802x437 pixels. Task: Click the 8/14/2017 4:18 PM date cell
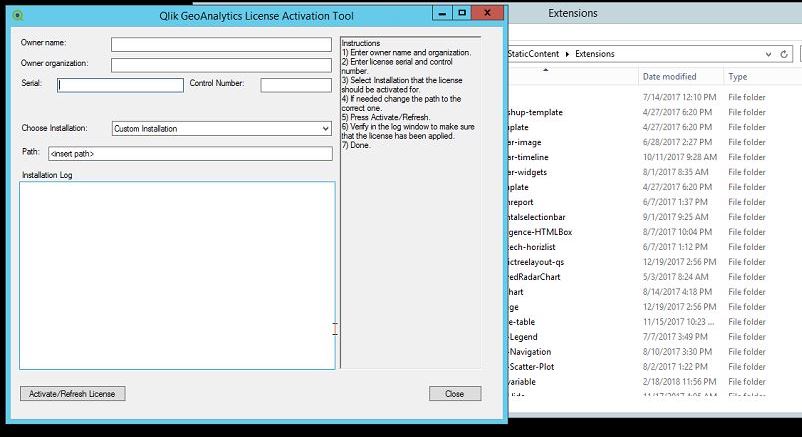(x=677, y=292)
